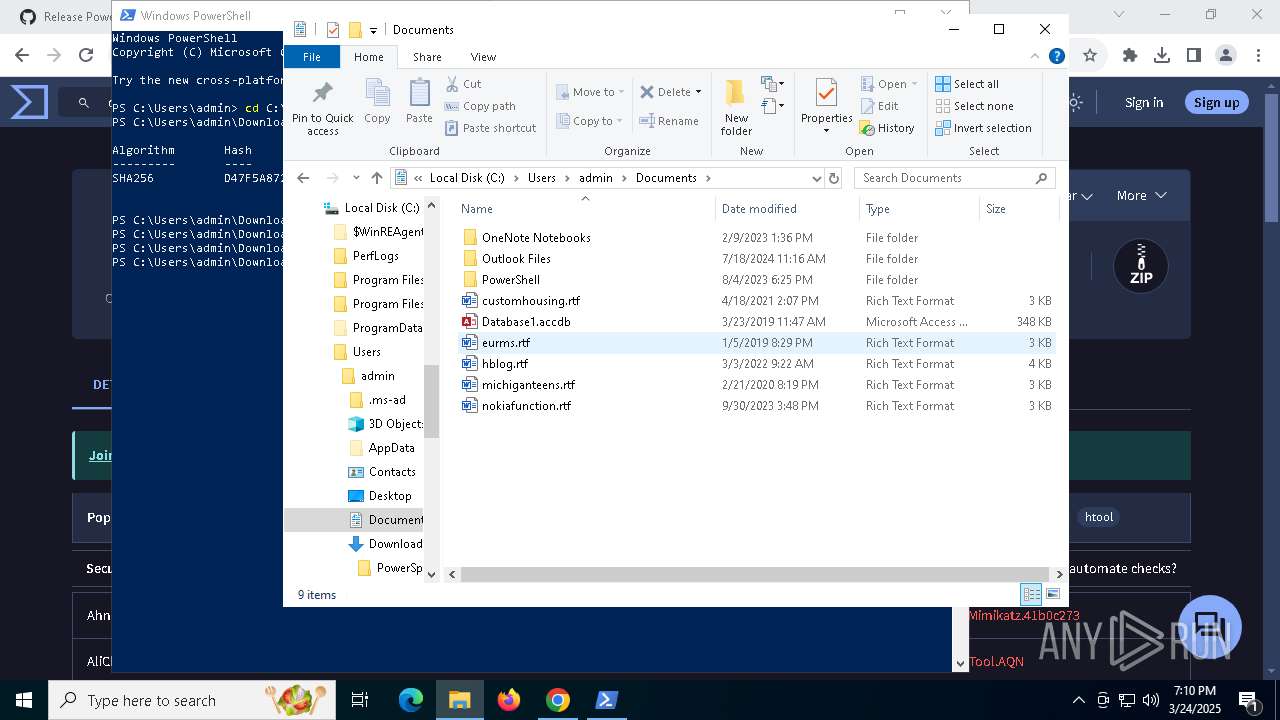The height and width of the screenshot is (720, 1280).
Task: Open the File tab
Action: 312,57
